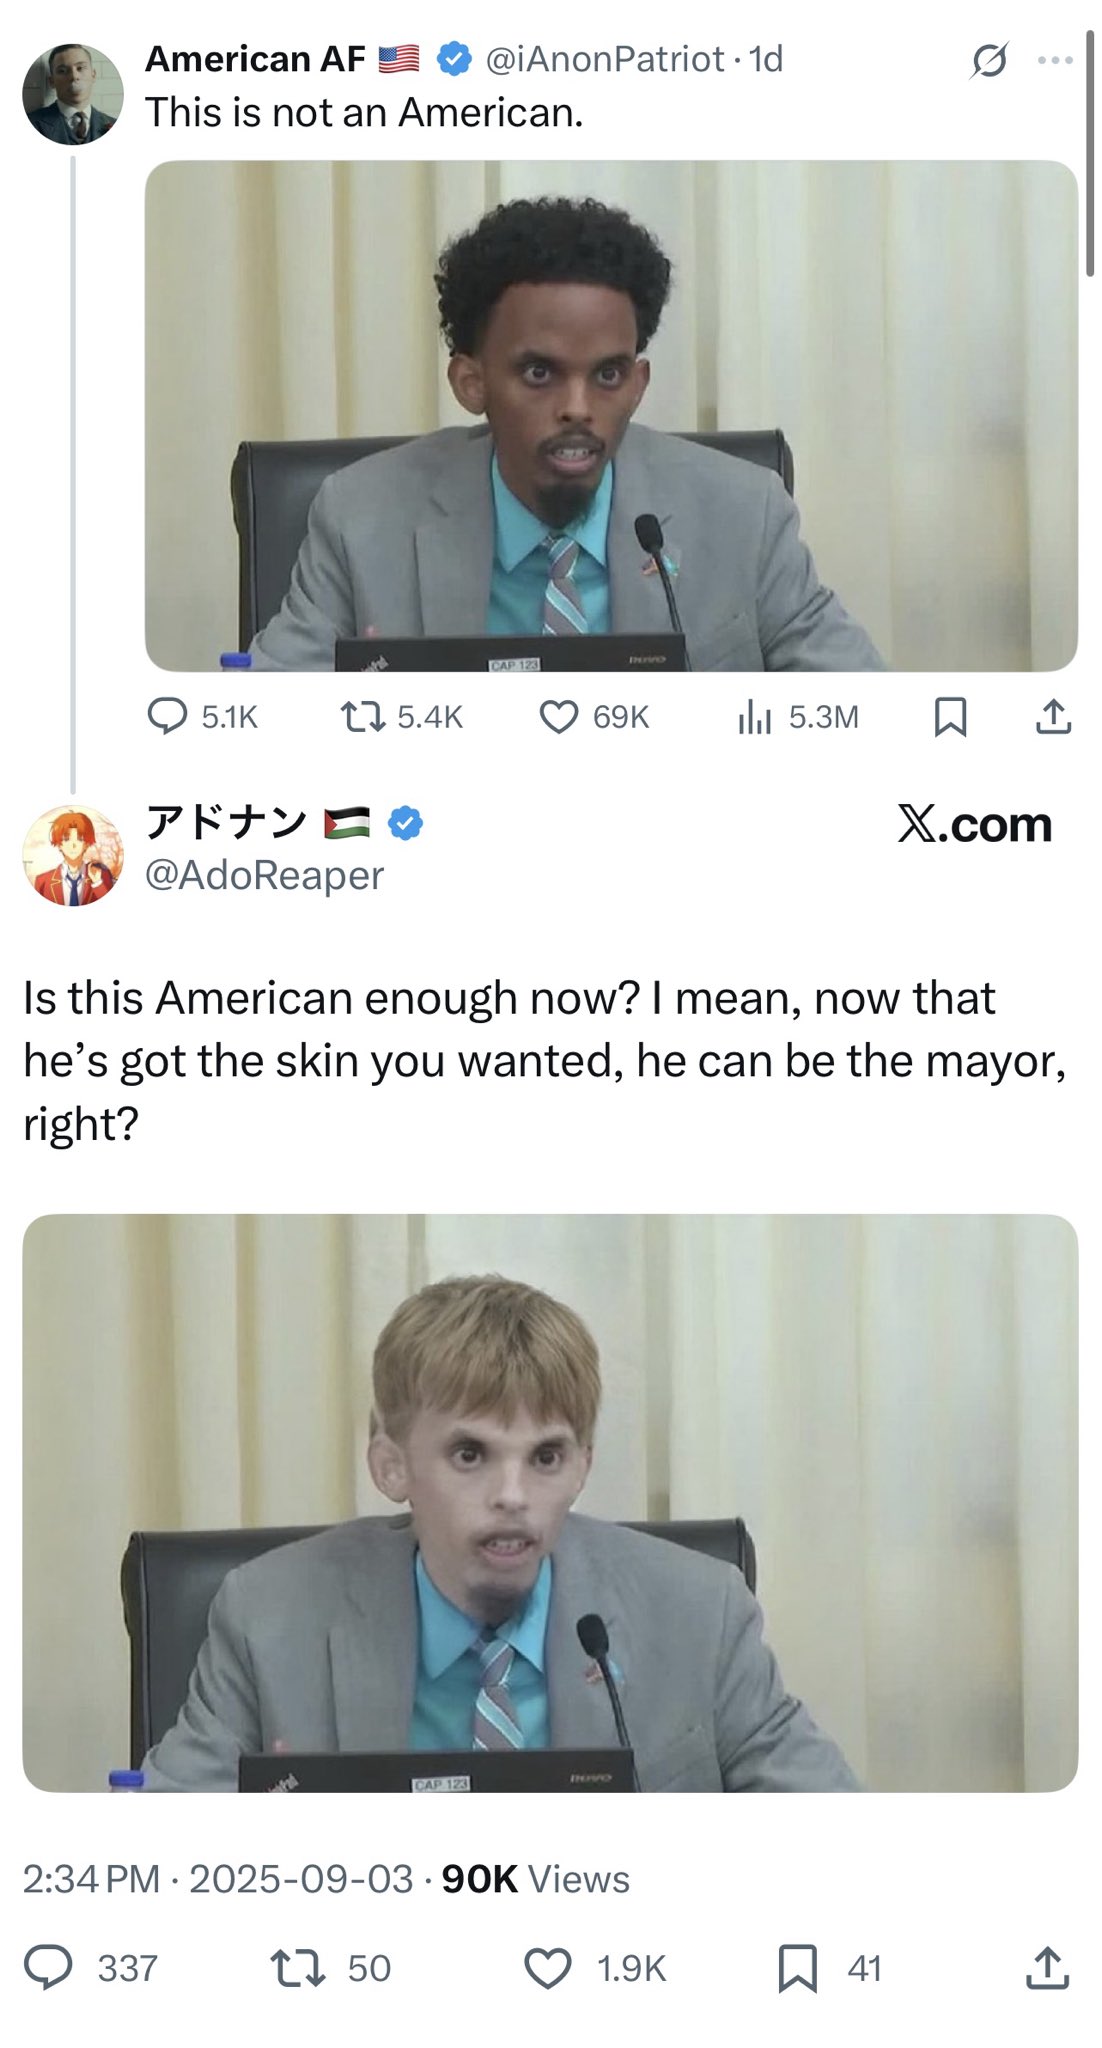The width and height of the screenshot is (1102, 2048).
Task: Reply to the original post with 5.1K comments
Action: click(168, 716)
